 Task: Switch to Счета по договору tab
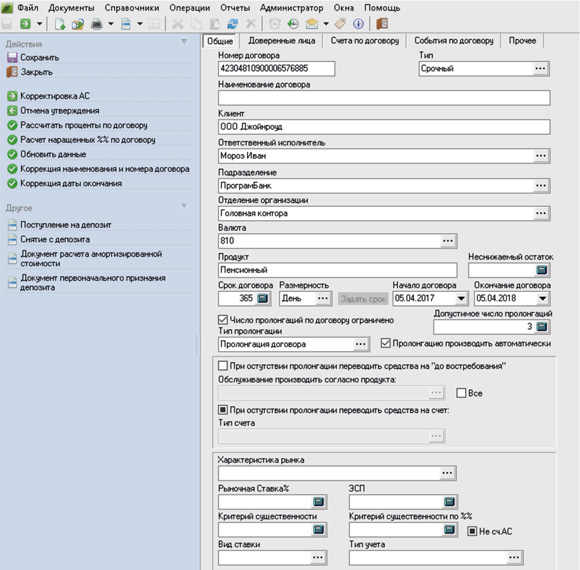click(365, 41)
